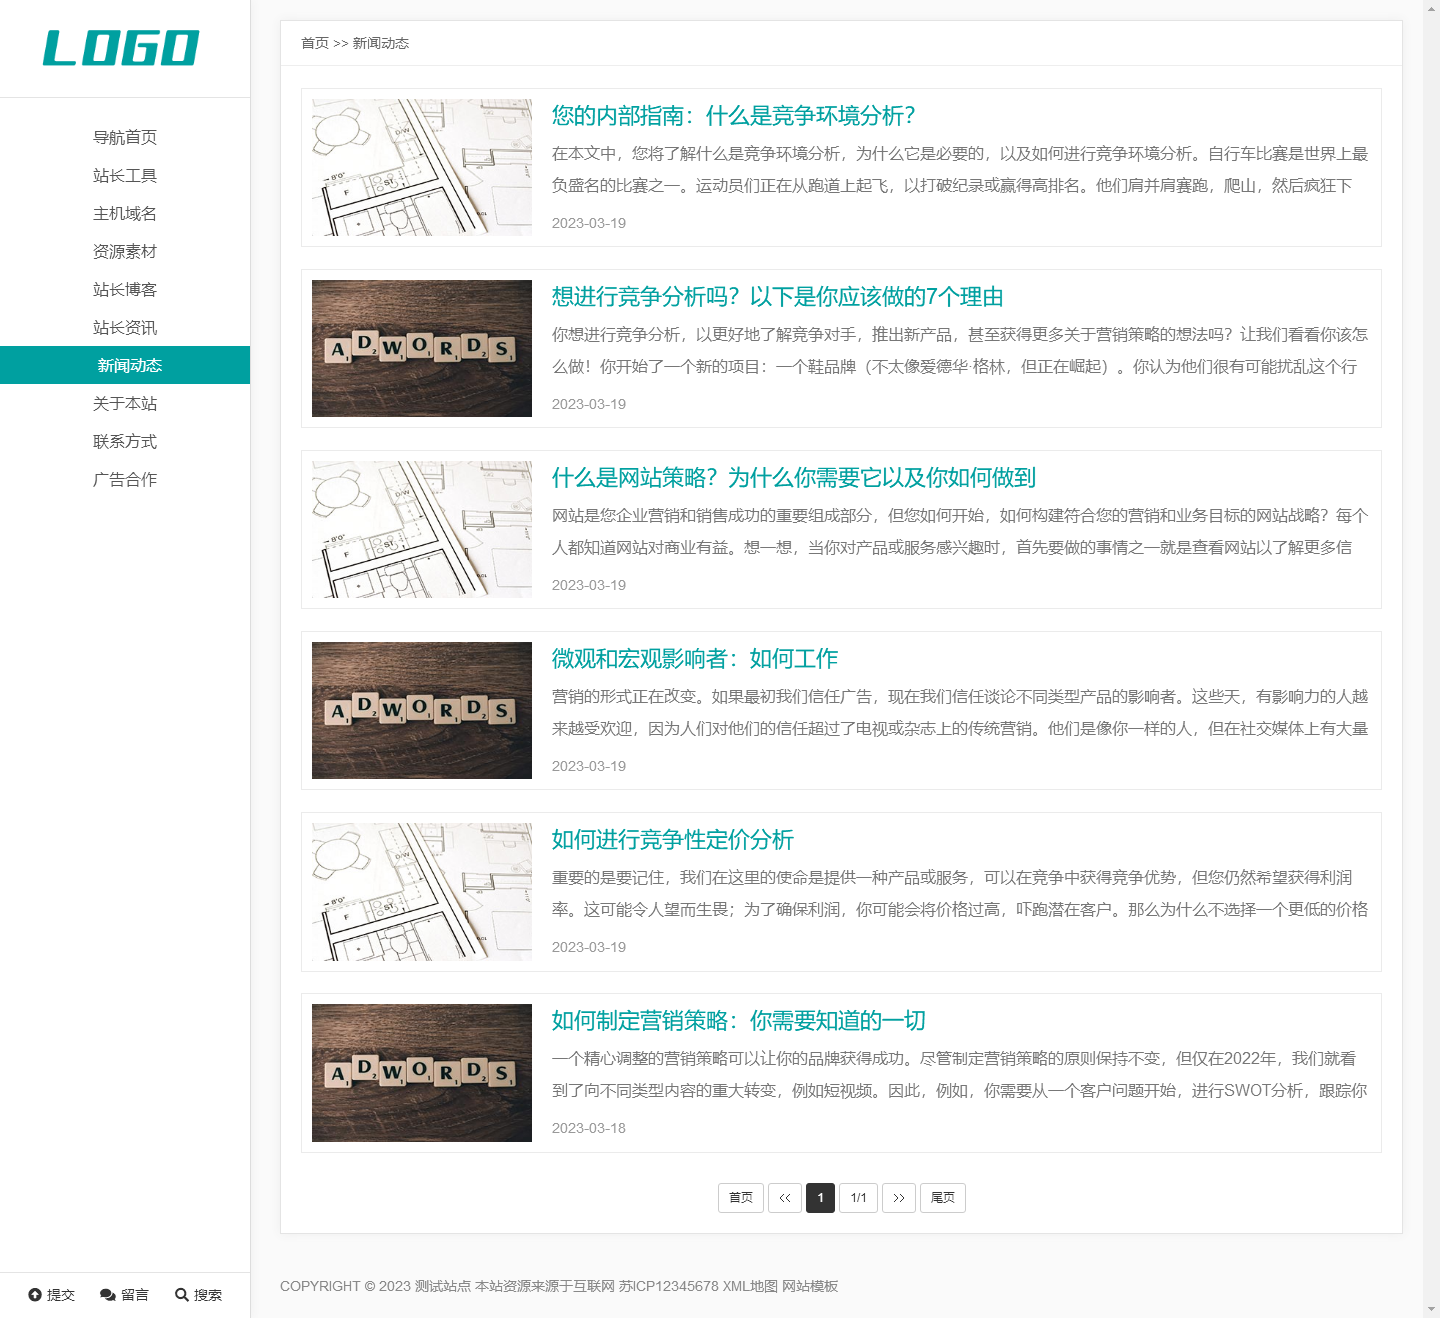Open 站长博客 menu entry
This screenshot has width=1440, height=1318.
point(125,289)
